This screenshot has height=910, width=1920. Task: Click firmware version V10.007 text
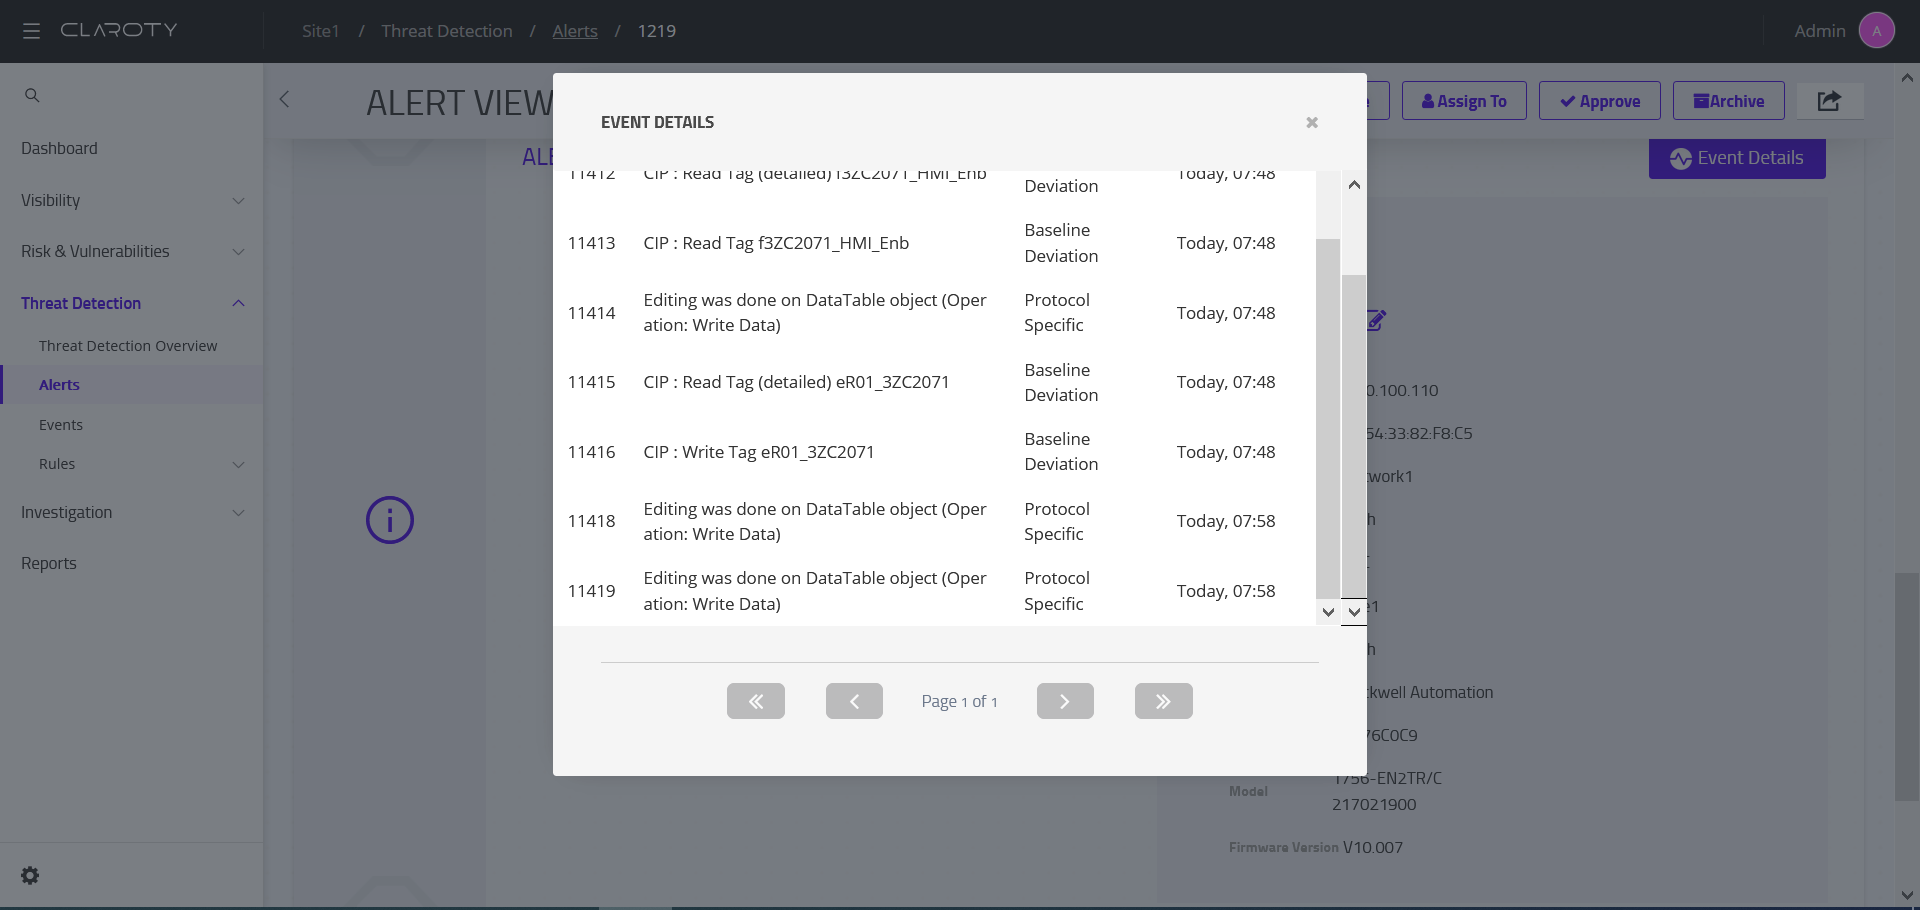click(x=1373, y=847)
